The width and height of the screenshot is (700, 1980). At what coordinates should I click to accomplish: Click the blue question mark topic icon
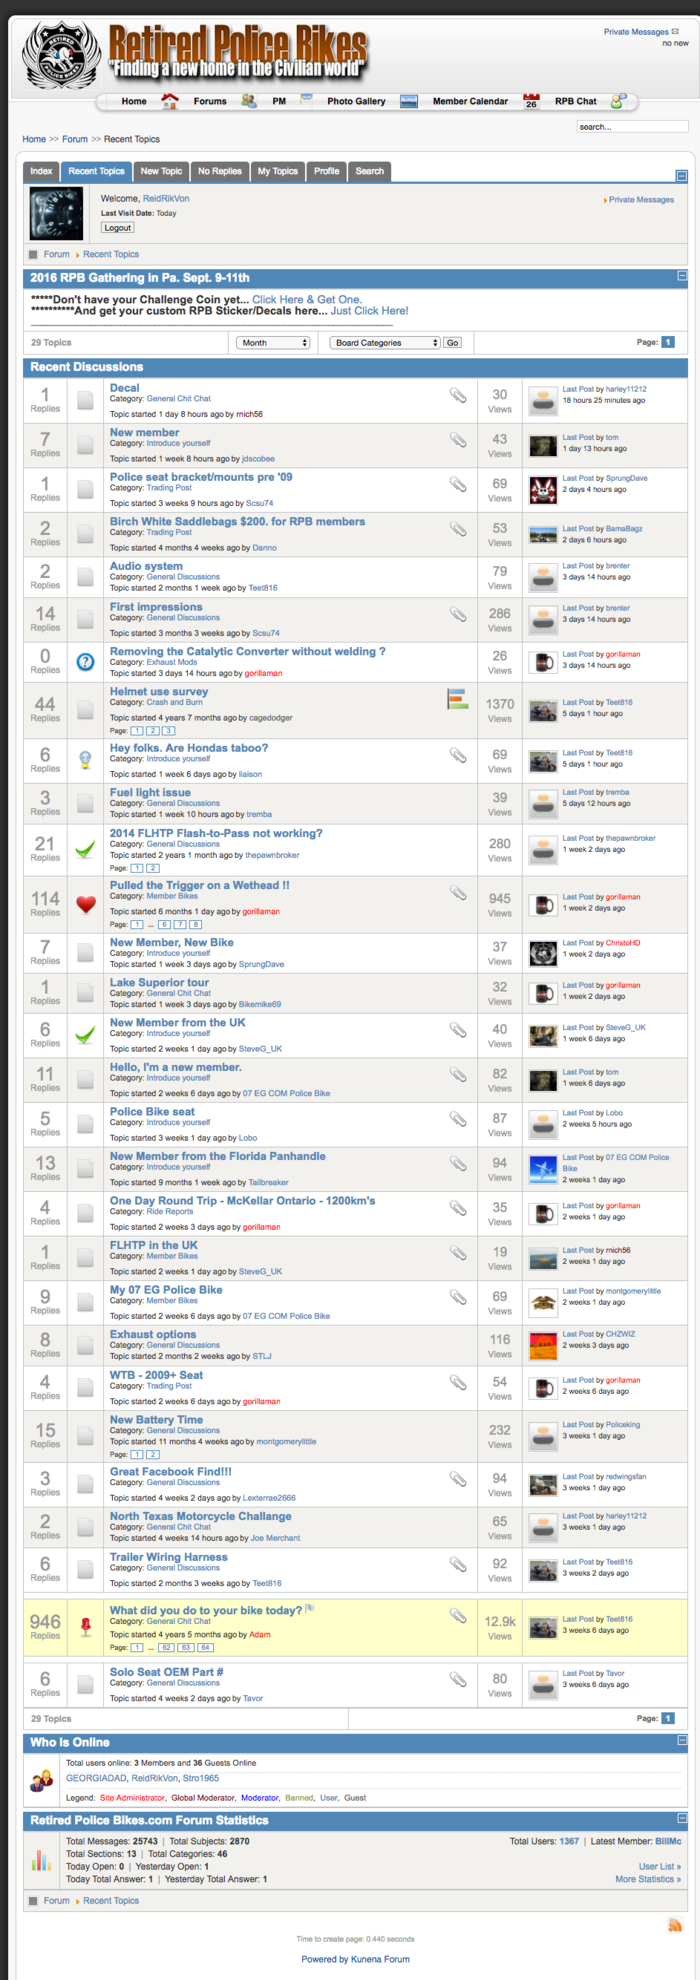[86, 661]
